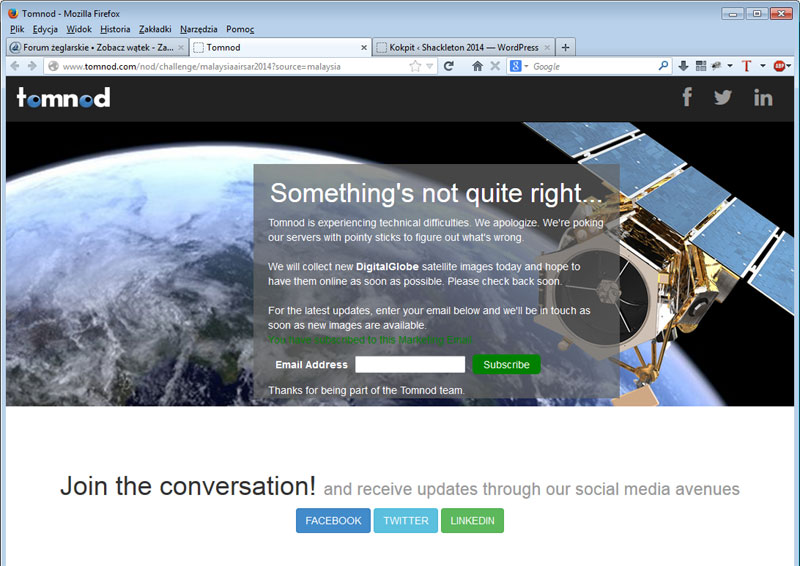
Task: Open the Zakładki menu
Action: [x=155, y=29]
